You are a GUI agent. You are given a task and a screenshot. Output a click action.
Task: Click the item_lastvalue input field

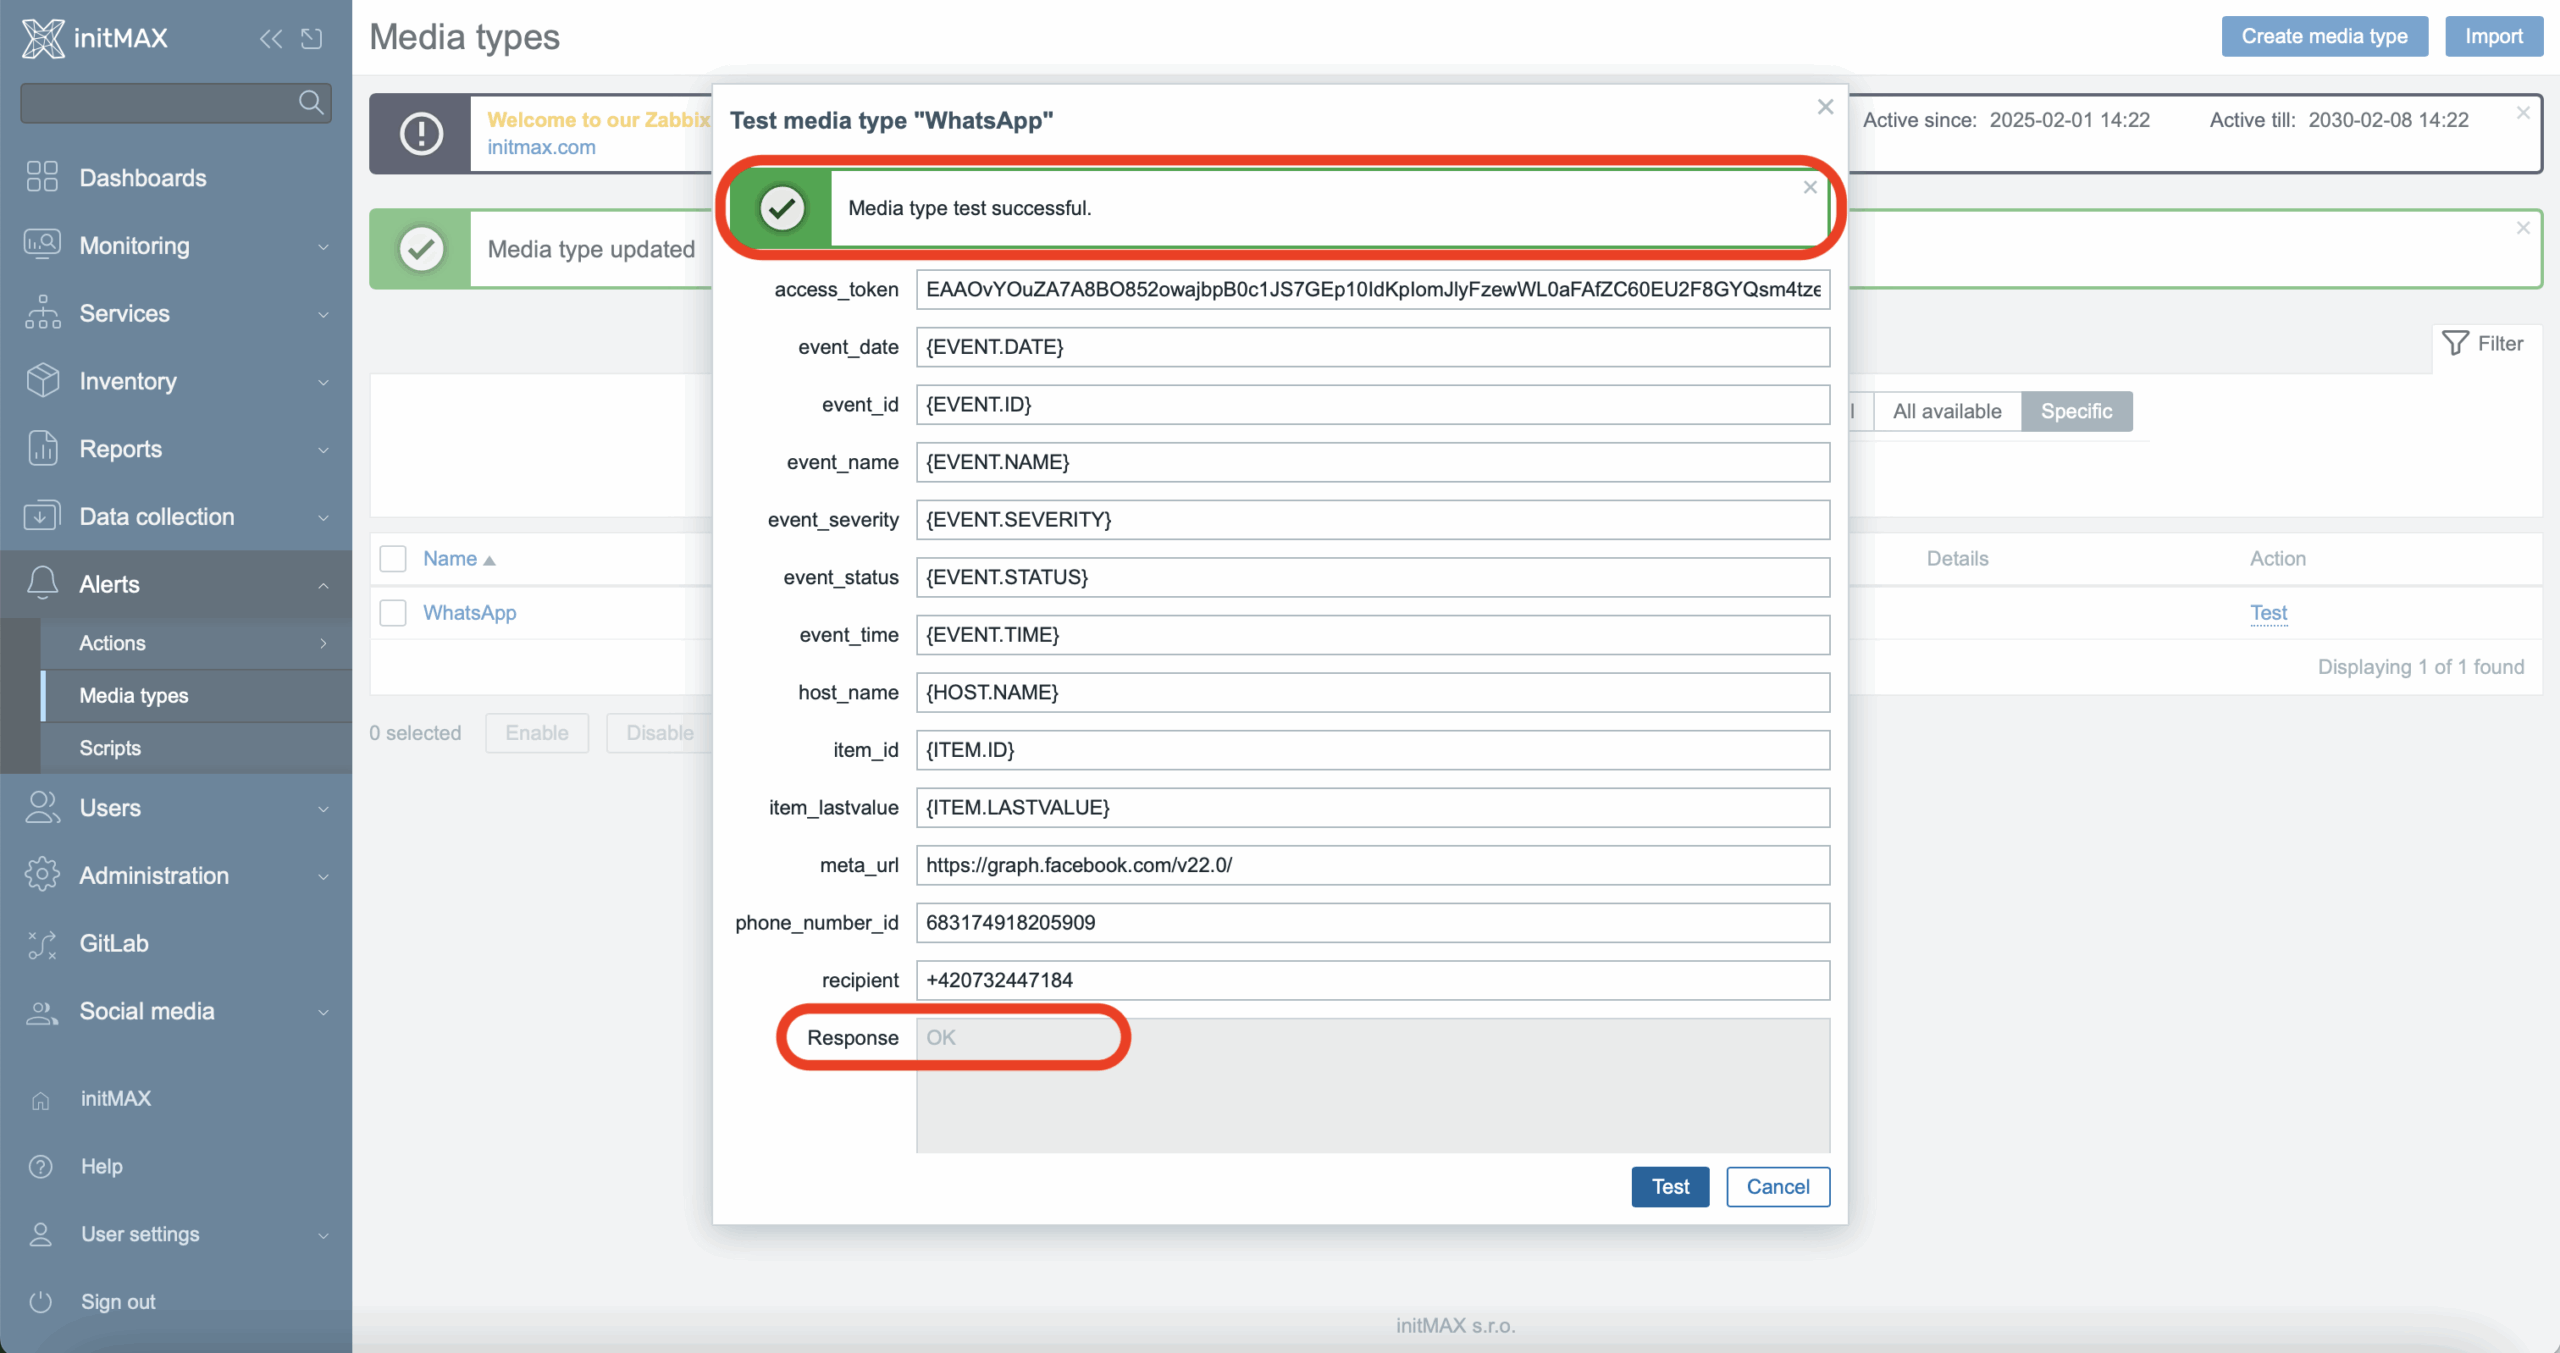coord(1373,807)
